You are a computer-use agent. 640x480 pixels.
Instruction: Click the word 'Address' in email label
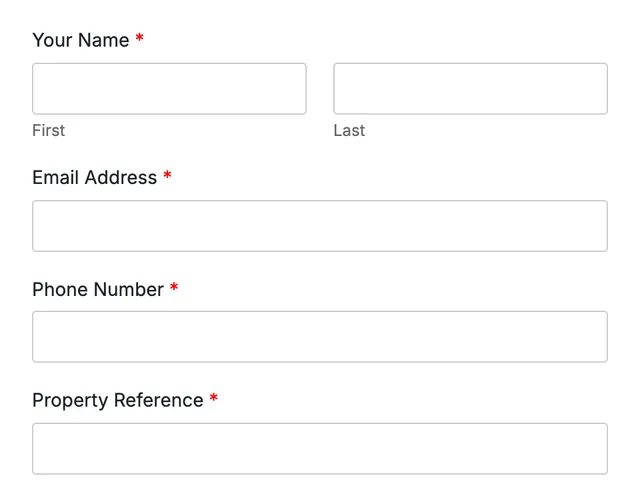[121, 178]
